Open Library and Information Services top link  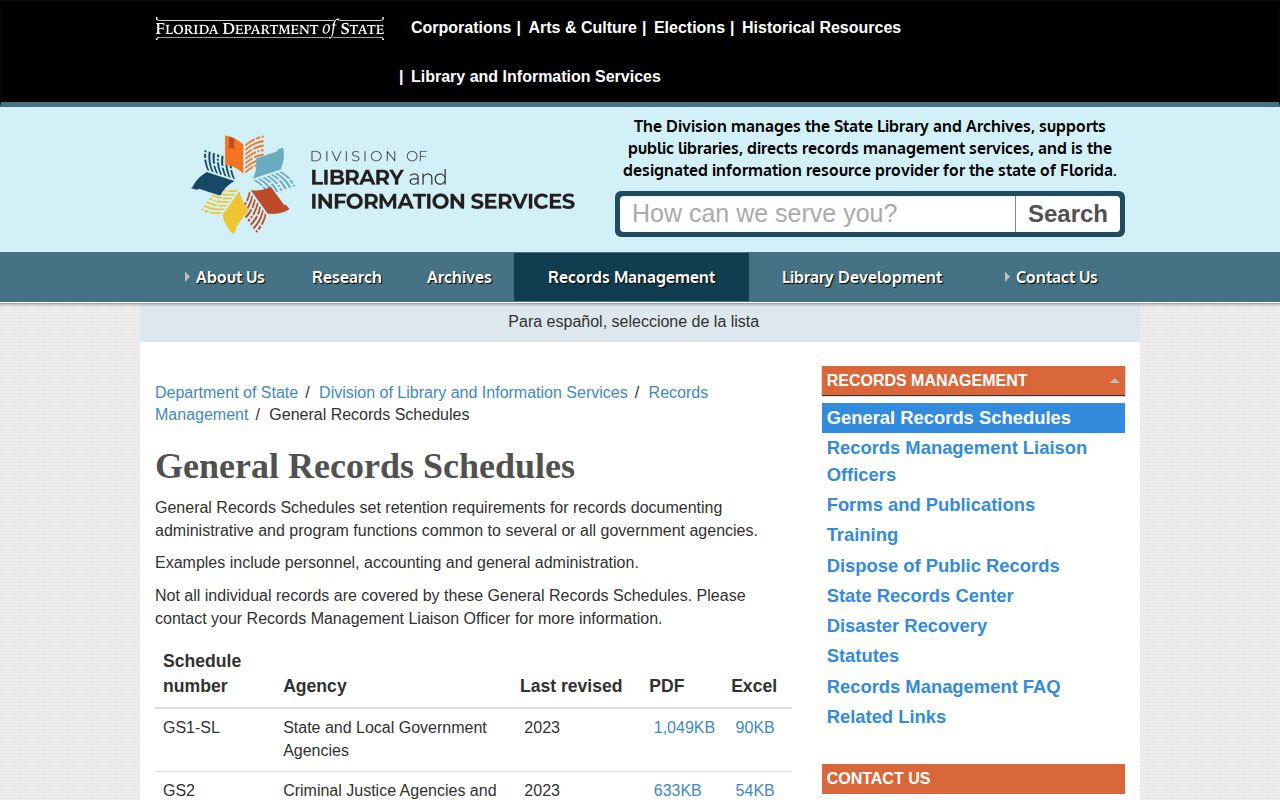tap(536, 77)
